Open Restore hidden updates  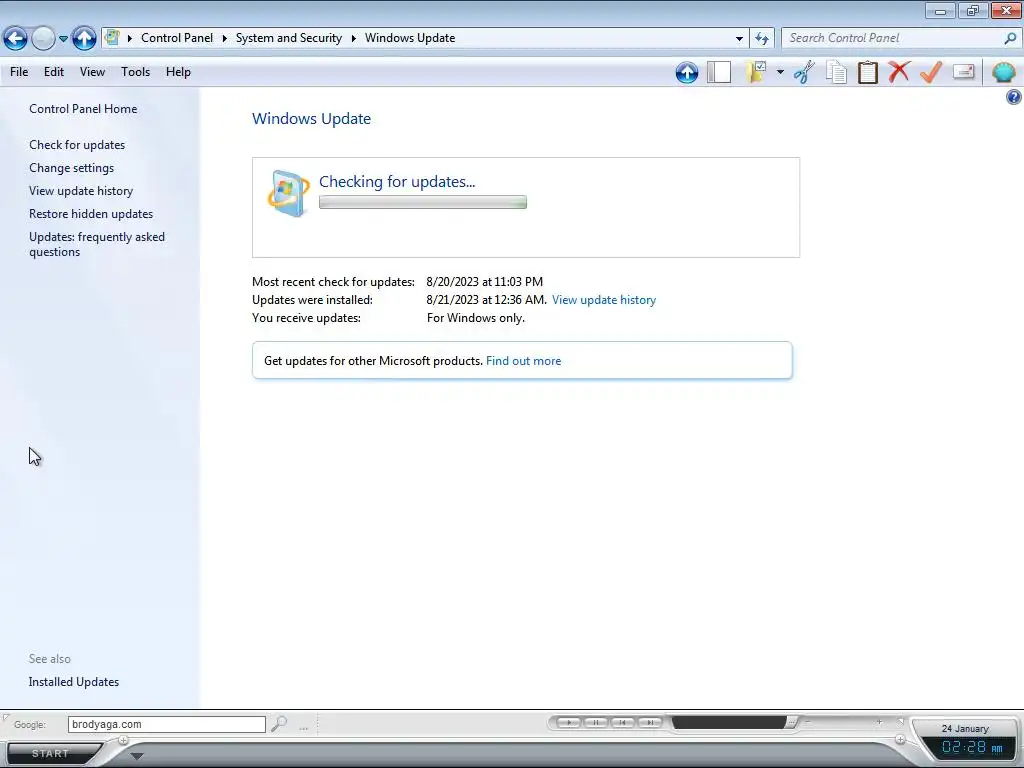(x=91, y=214)
